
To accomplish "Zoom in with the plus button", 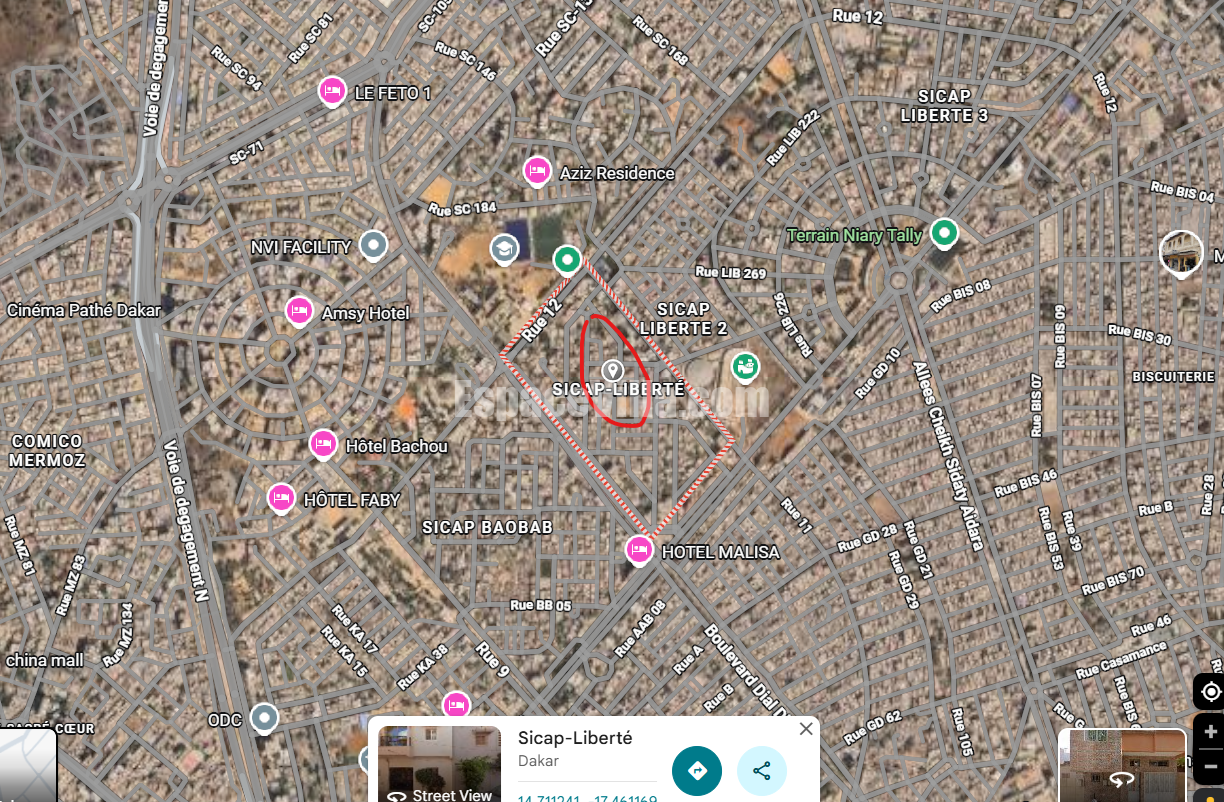I will [1210, 731].
